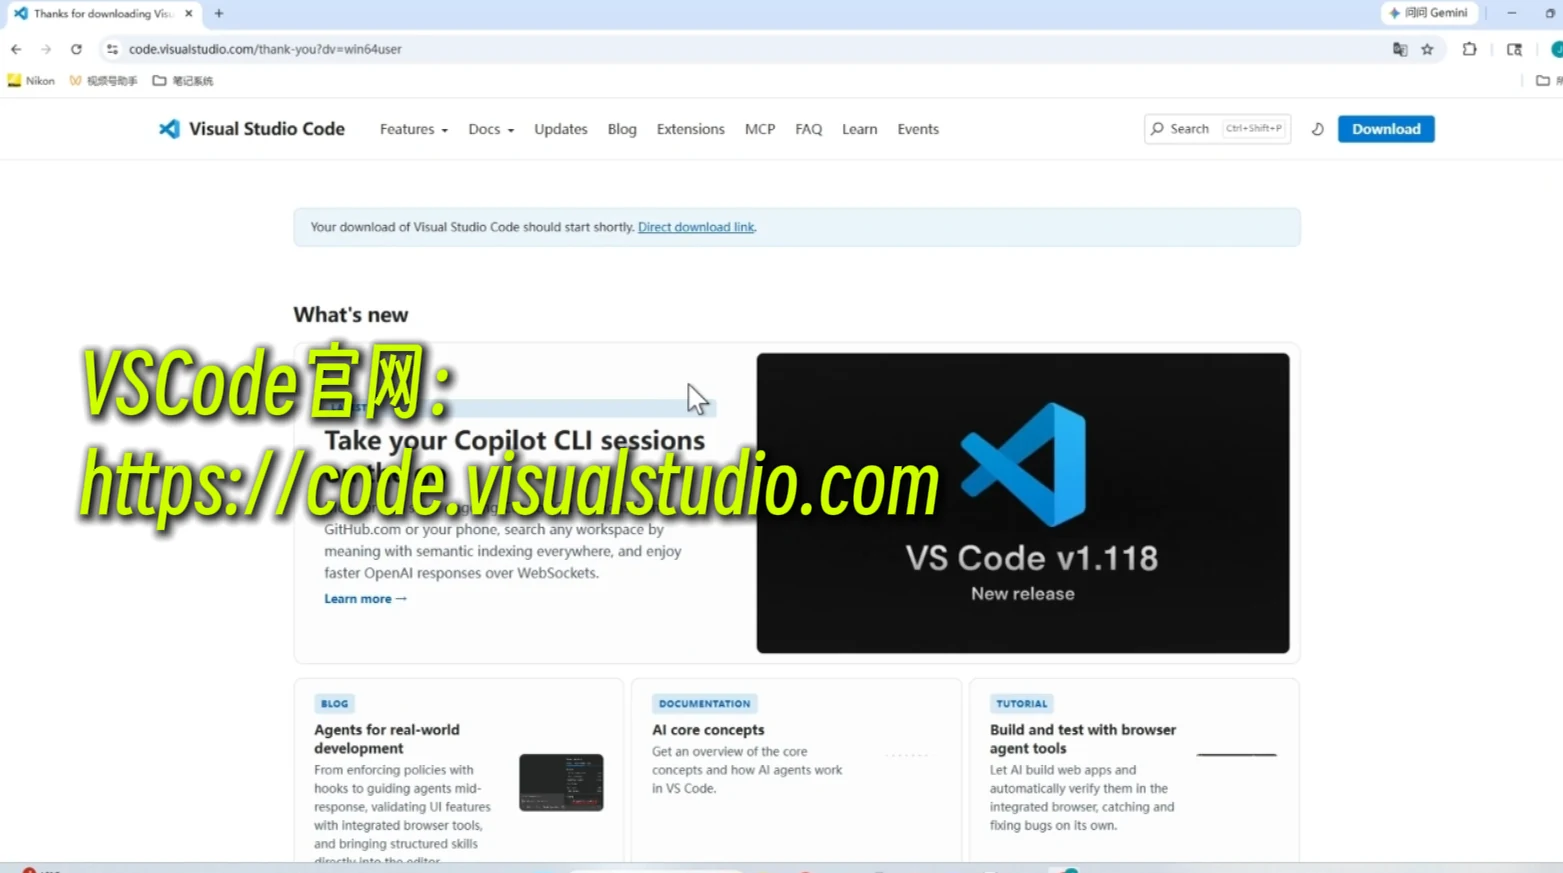This screenshot has height=873, width=1563.
Task: Close the Thanks for downloading tab
Action: coord(189,14)
